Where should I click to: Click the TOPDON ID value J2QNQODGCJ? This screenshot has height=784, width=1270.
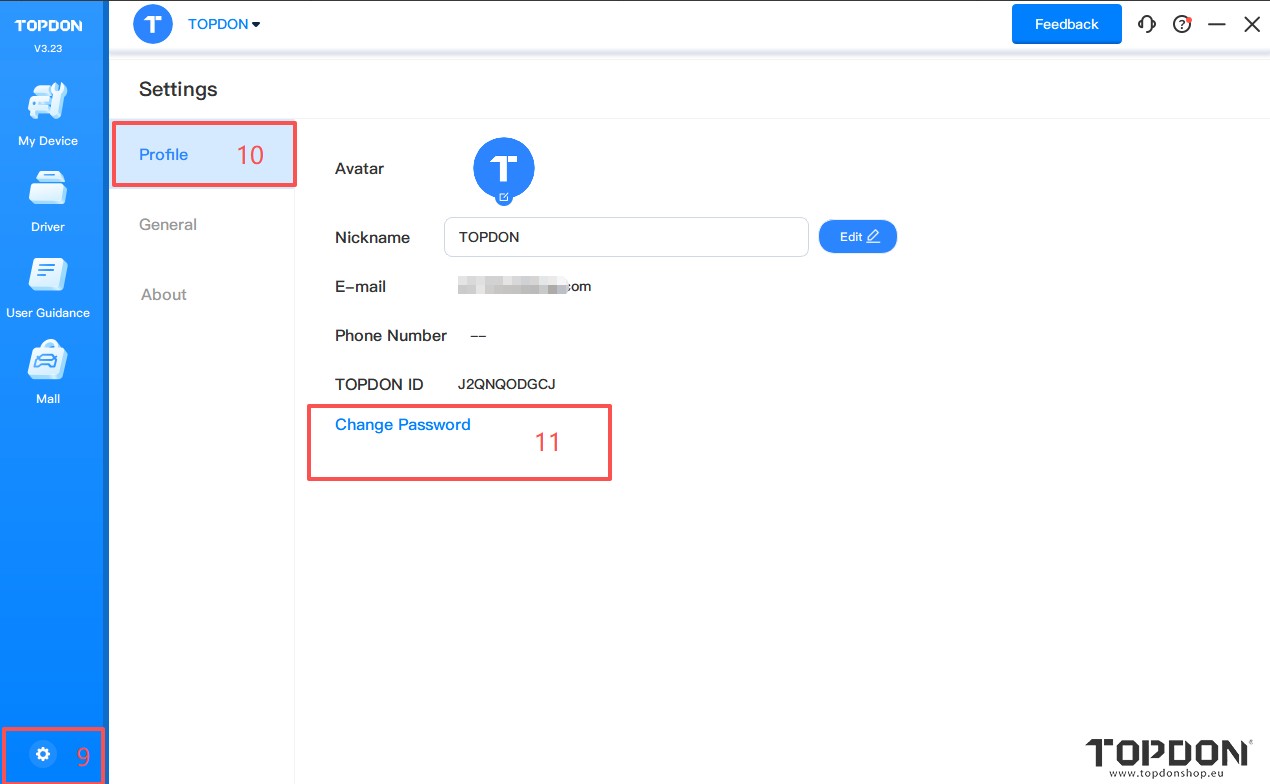(506, 384)
